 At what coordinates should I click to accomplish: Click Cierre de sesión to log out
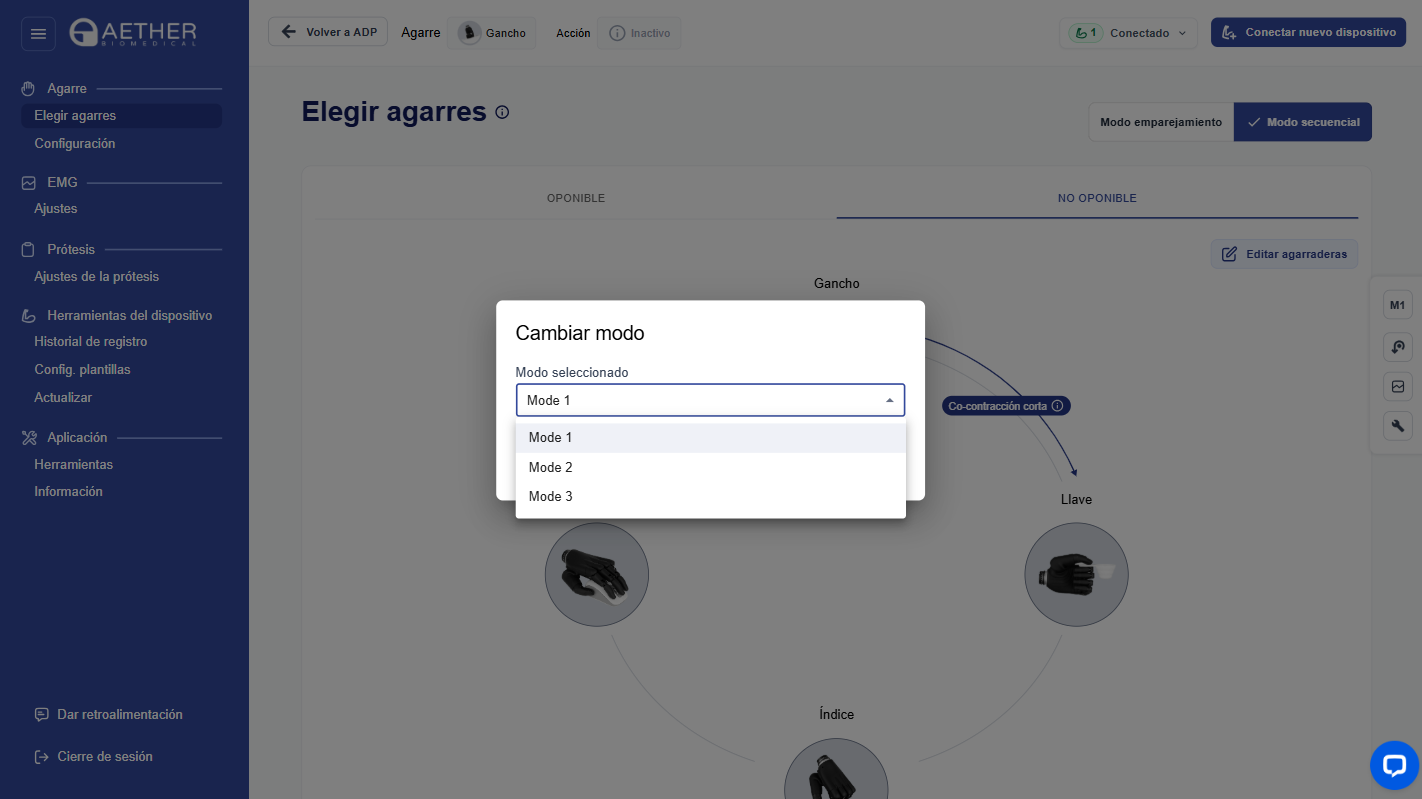click(x=94, y=757)
